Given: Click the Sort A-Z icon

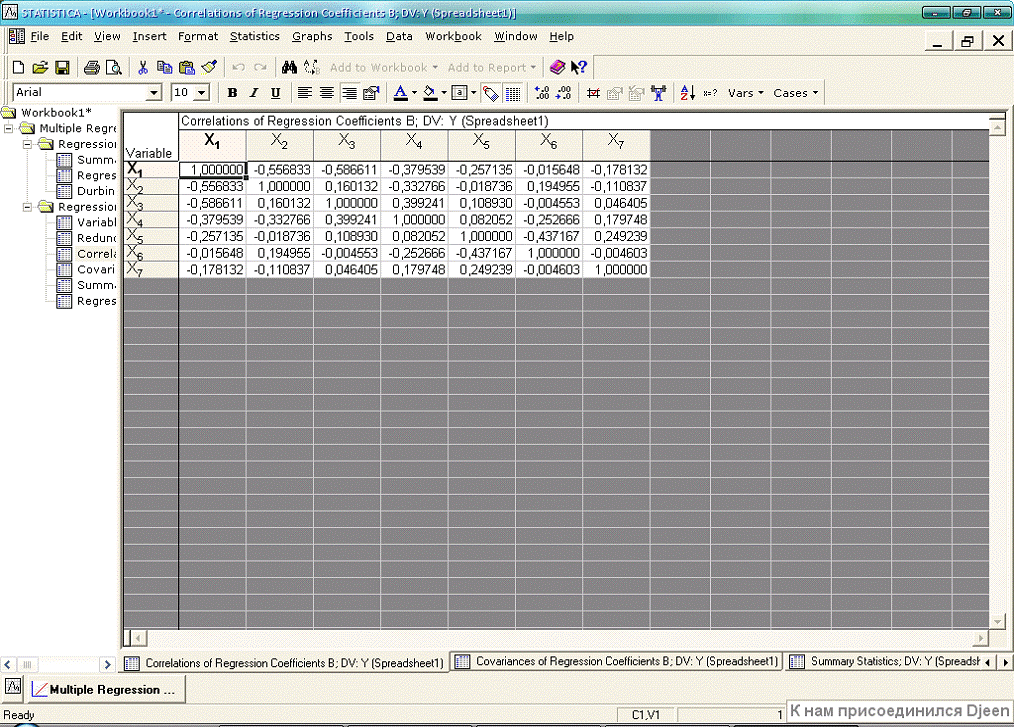Looking at the screenshot, I should (687, 93).
